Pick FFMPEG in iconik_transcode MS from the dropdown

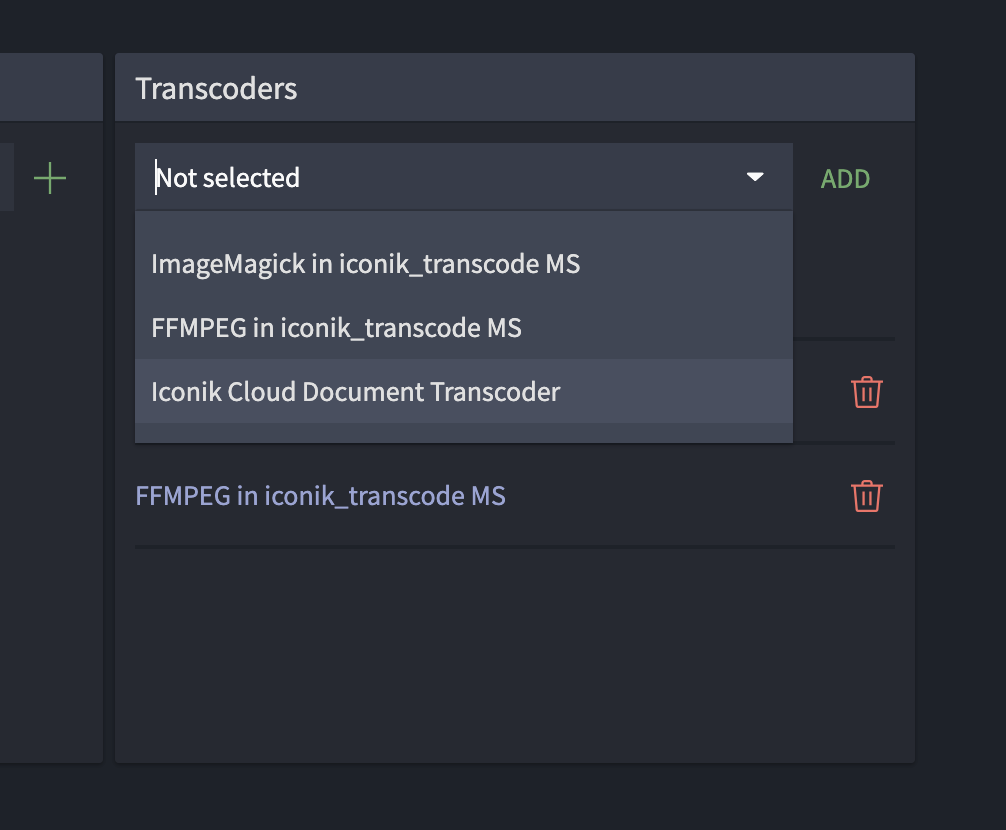click(x=335, y=327)
